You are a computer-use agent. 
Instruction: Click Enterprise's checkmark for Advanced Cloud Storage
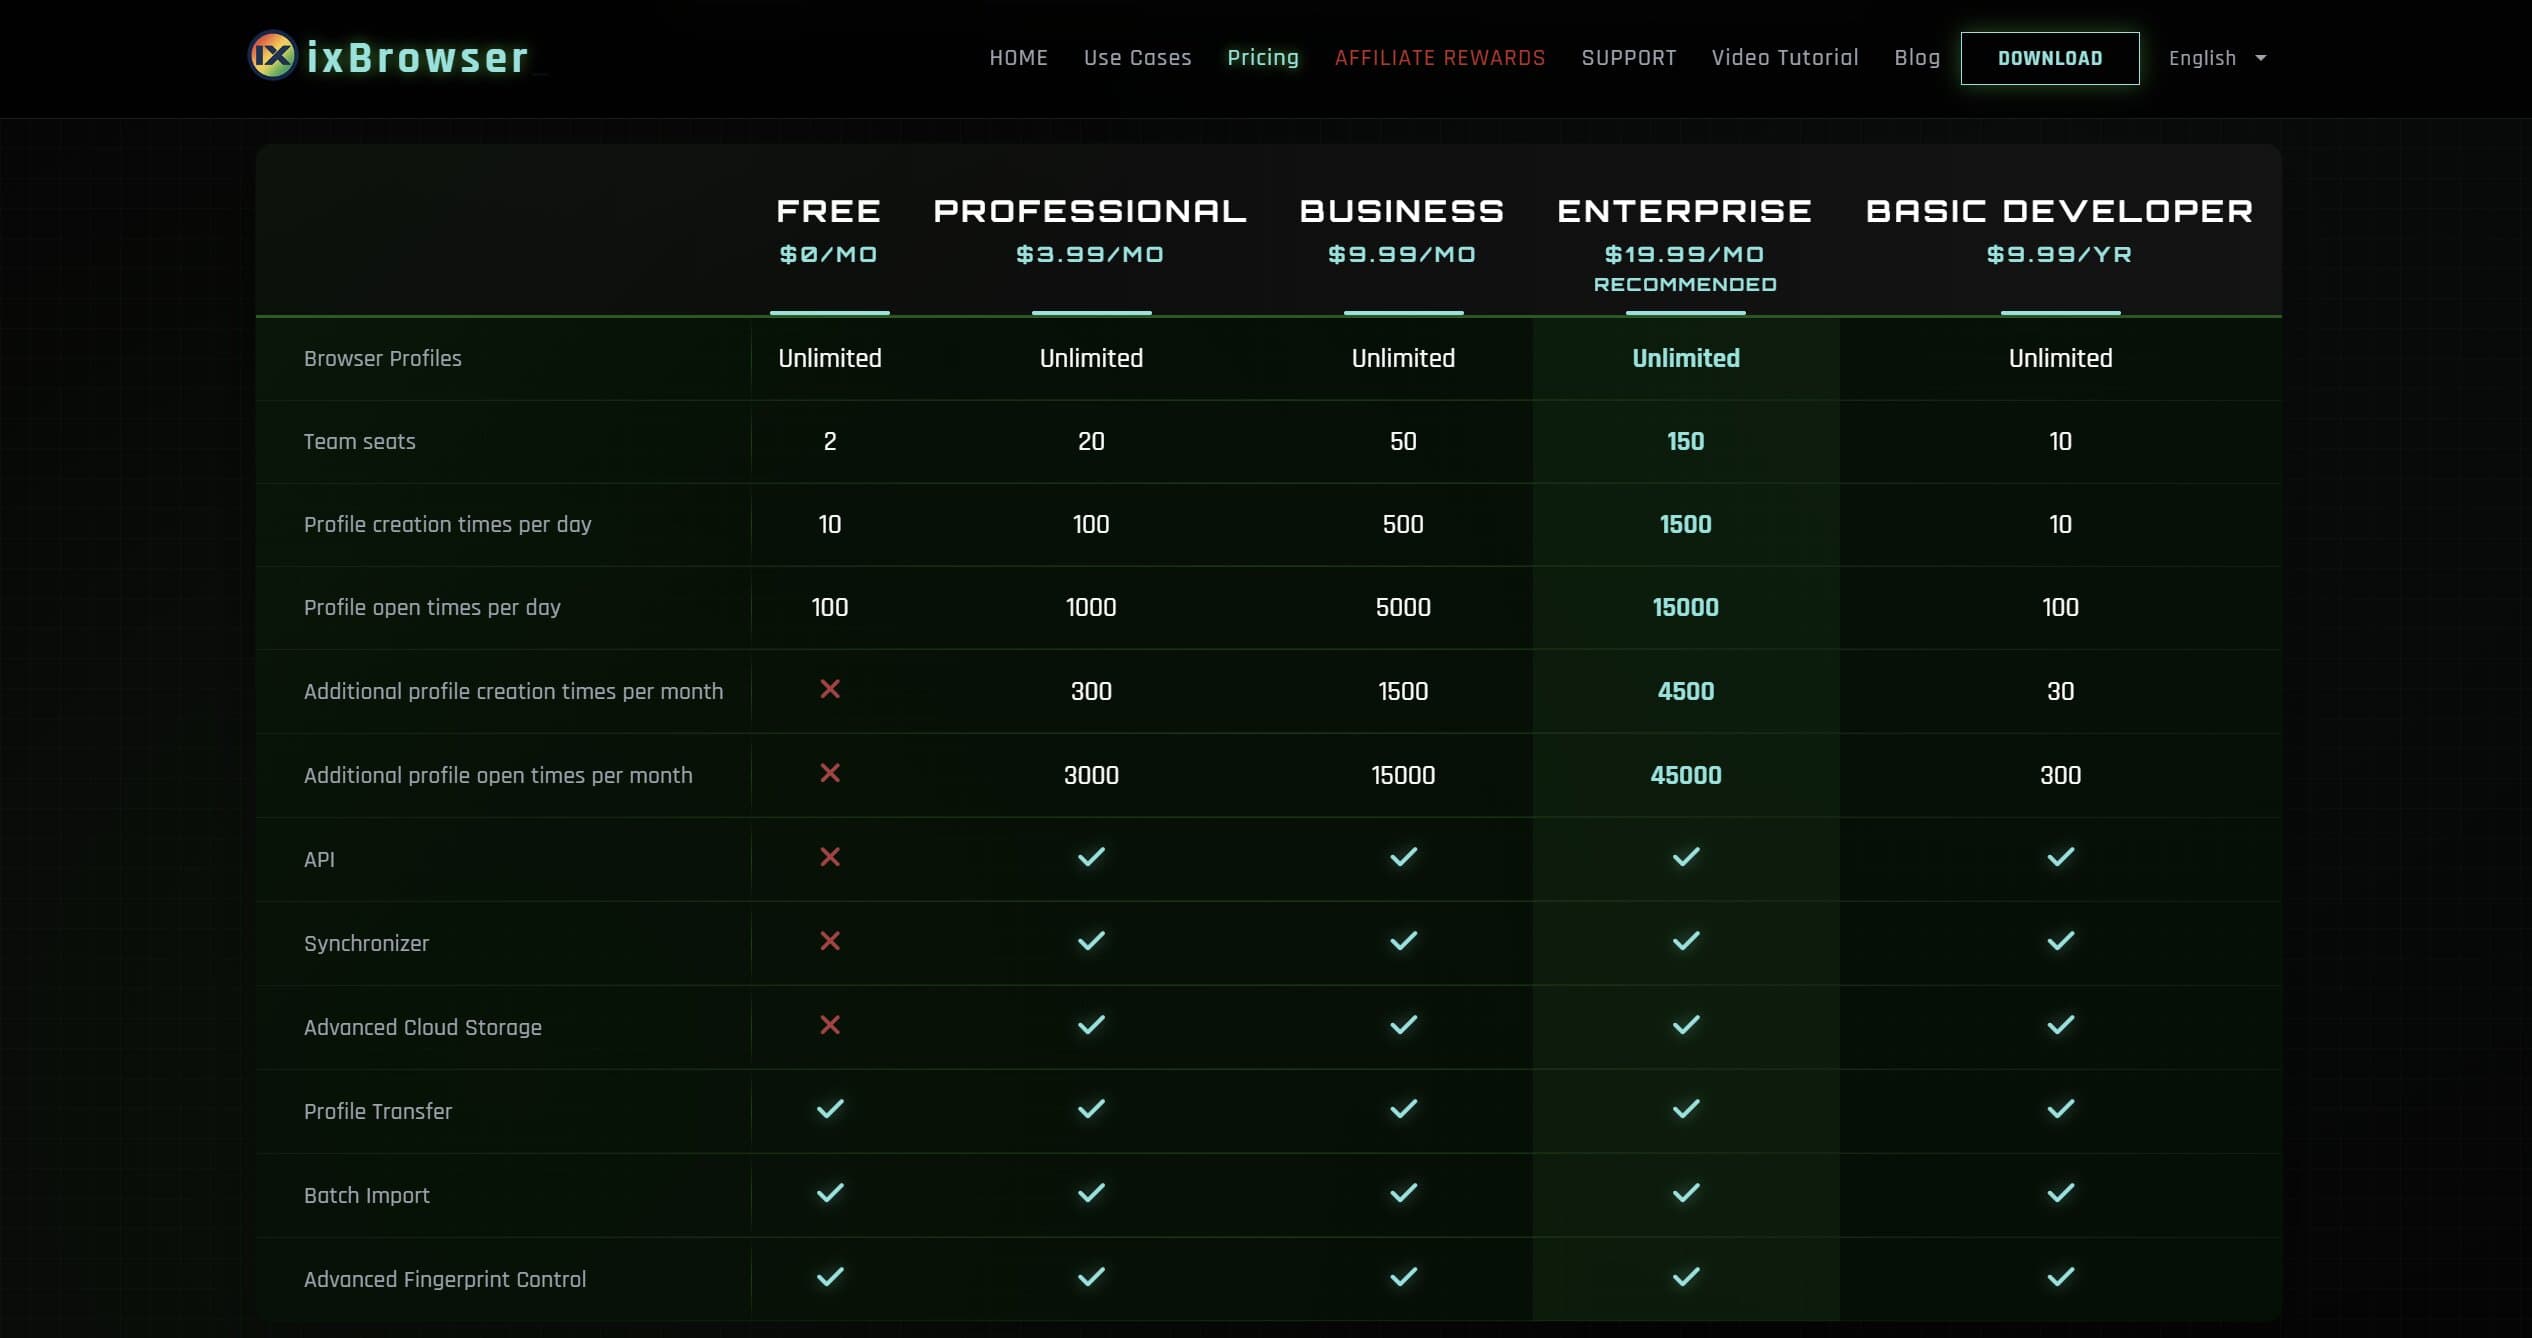(1686, 1025)
